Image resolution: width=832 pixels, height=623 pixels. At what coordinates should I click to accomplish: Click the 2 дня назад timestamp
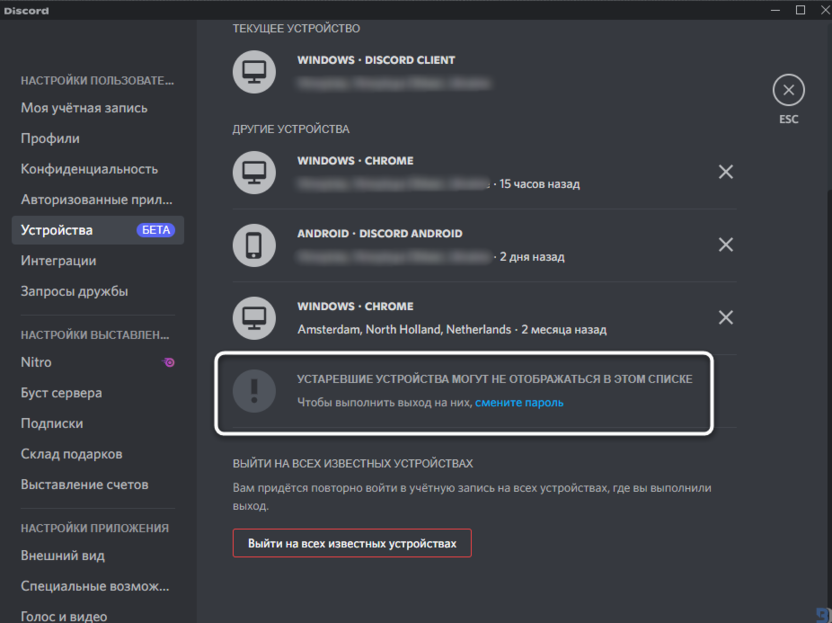point(532,257)
